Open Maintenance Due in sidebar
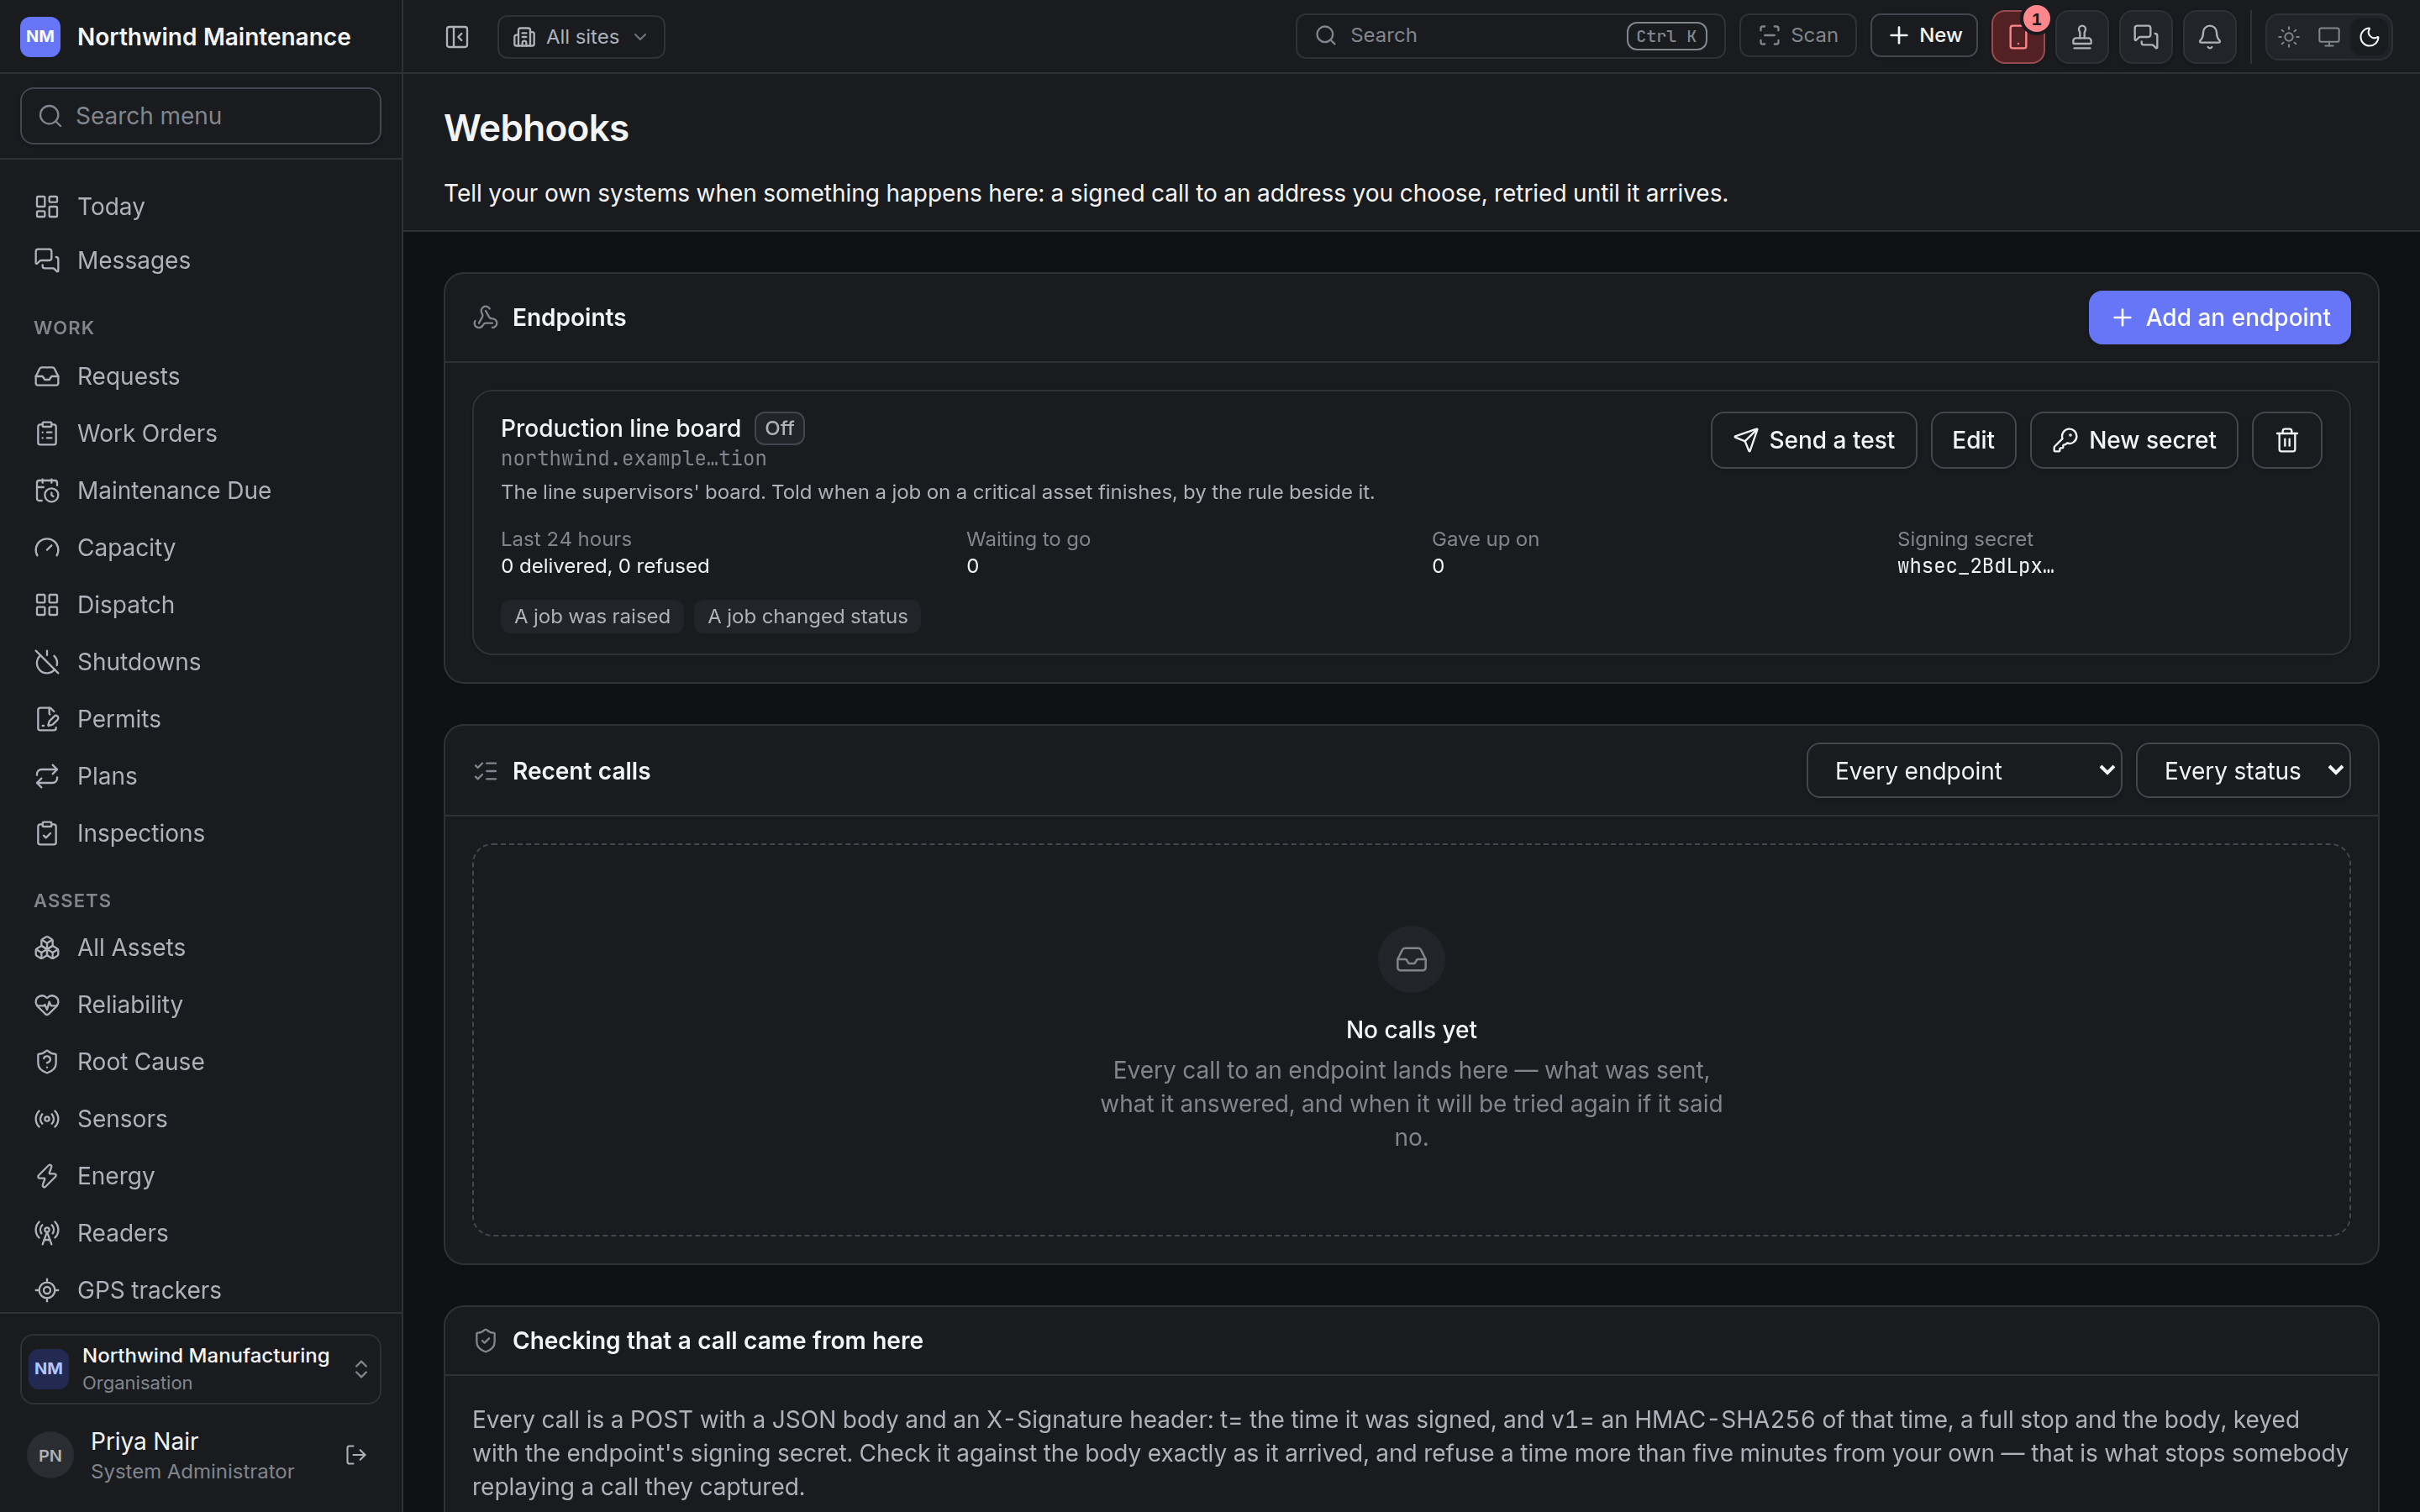2420x1512 pixels. 201,490
